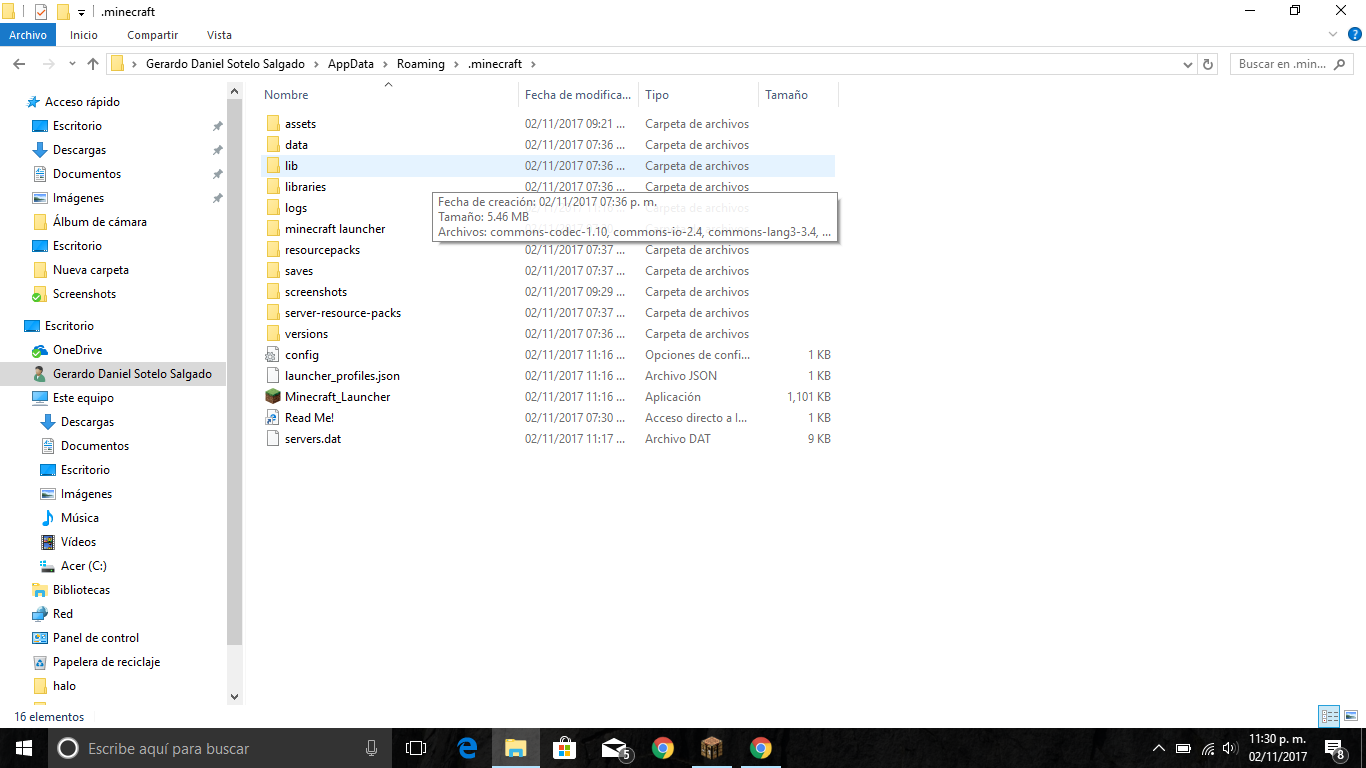Switch to large icons view

pyautogui.click(x=1350, y=716)
